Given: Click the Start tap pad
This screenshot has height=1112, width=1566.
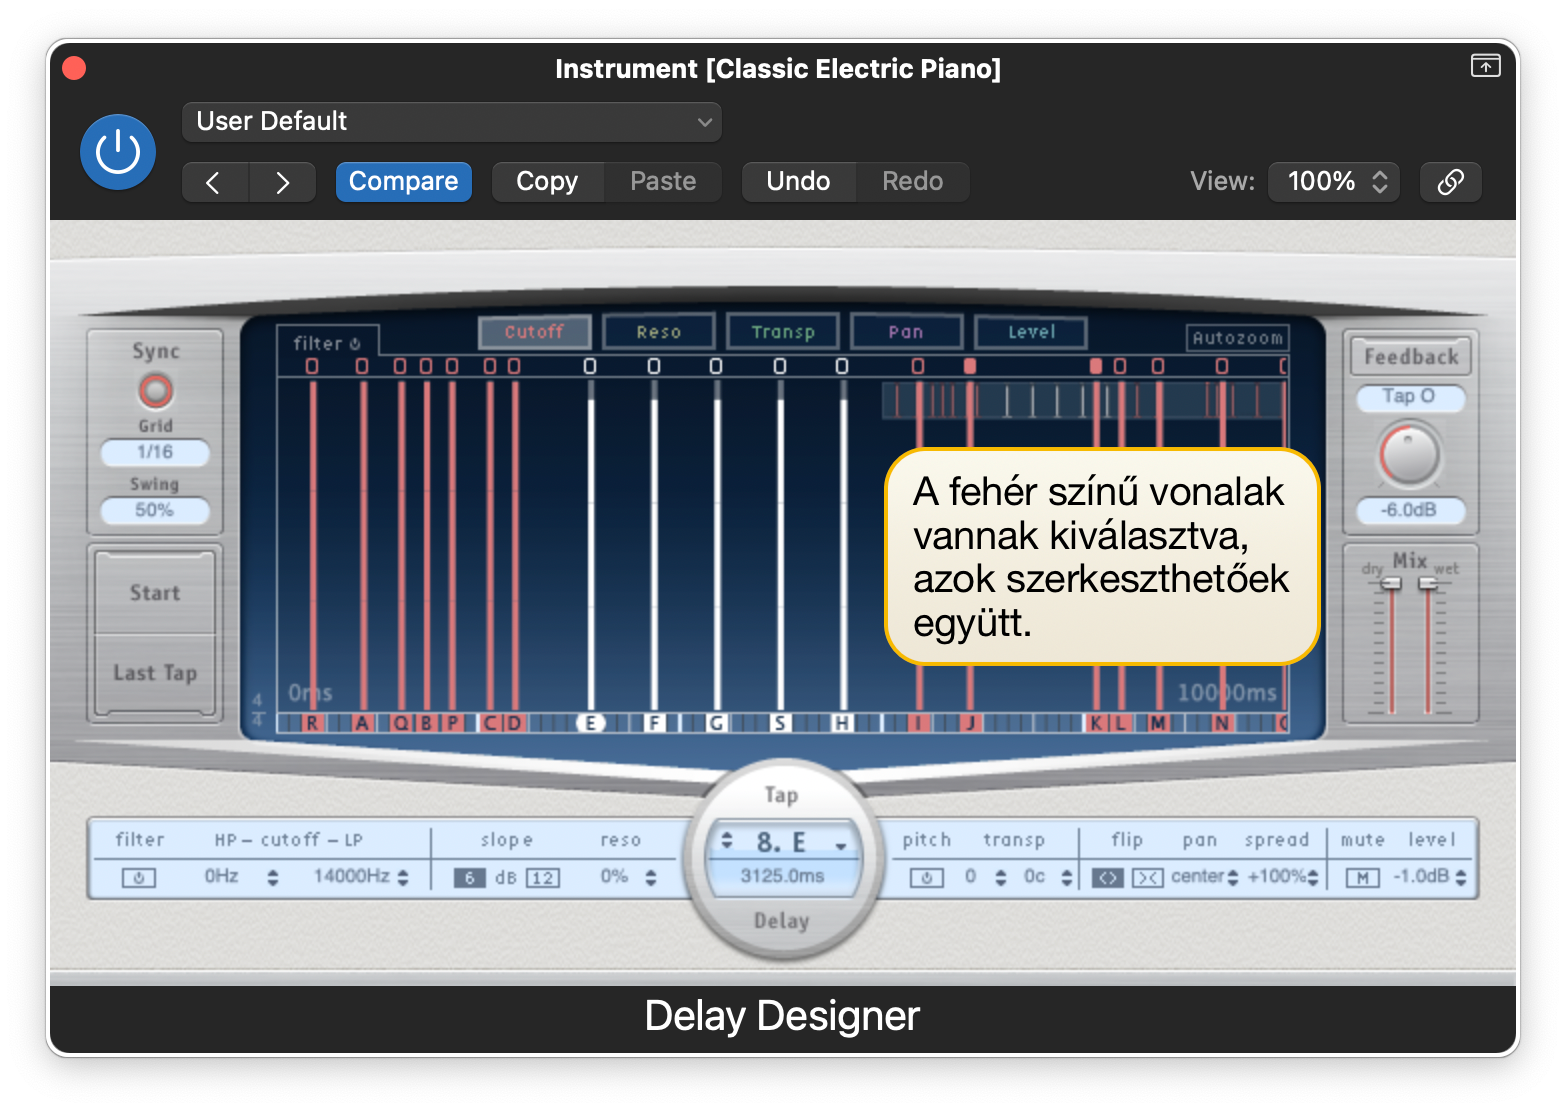Looking at the screenshot, I should 155,593.
